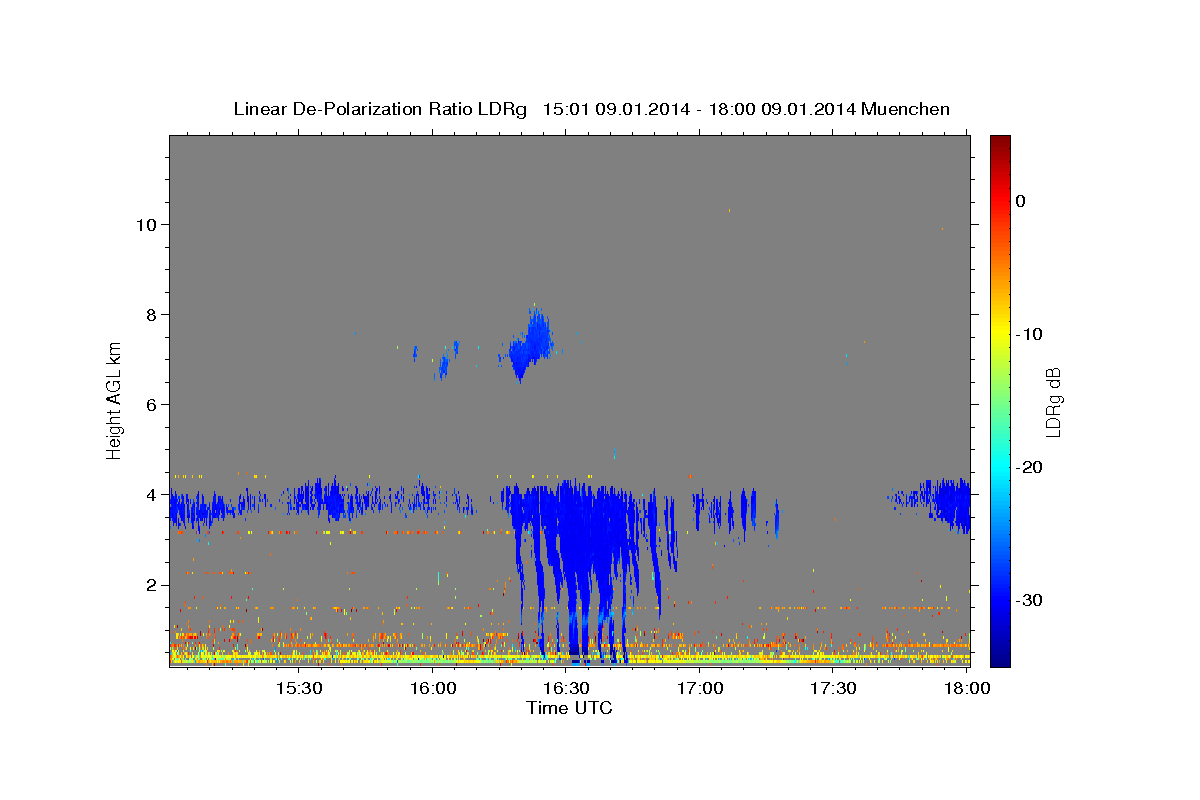Click the dark red top of the colorbar
Viewport: 1200px width, 800px height.
tap(1000, 142)
